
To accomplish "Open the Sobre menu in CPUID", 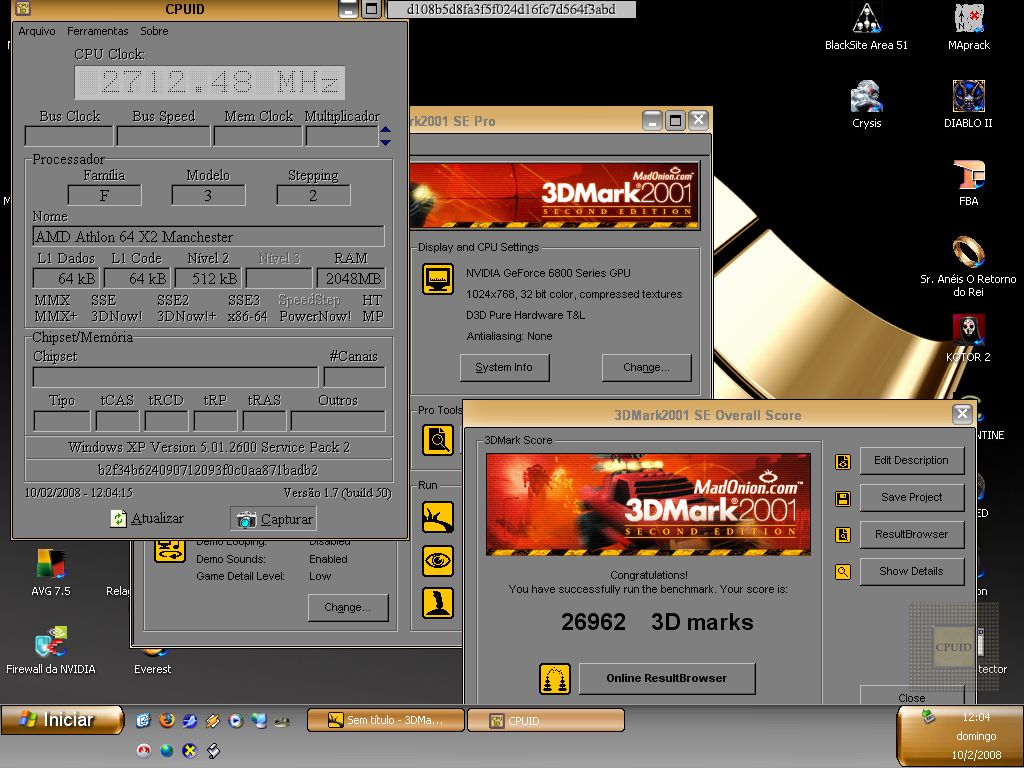I will point(154,31).
